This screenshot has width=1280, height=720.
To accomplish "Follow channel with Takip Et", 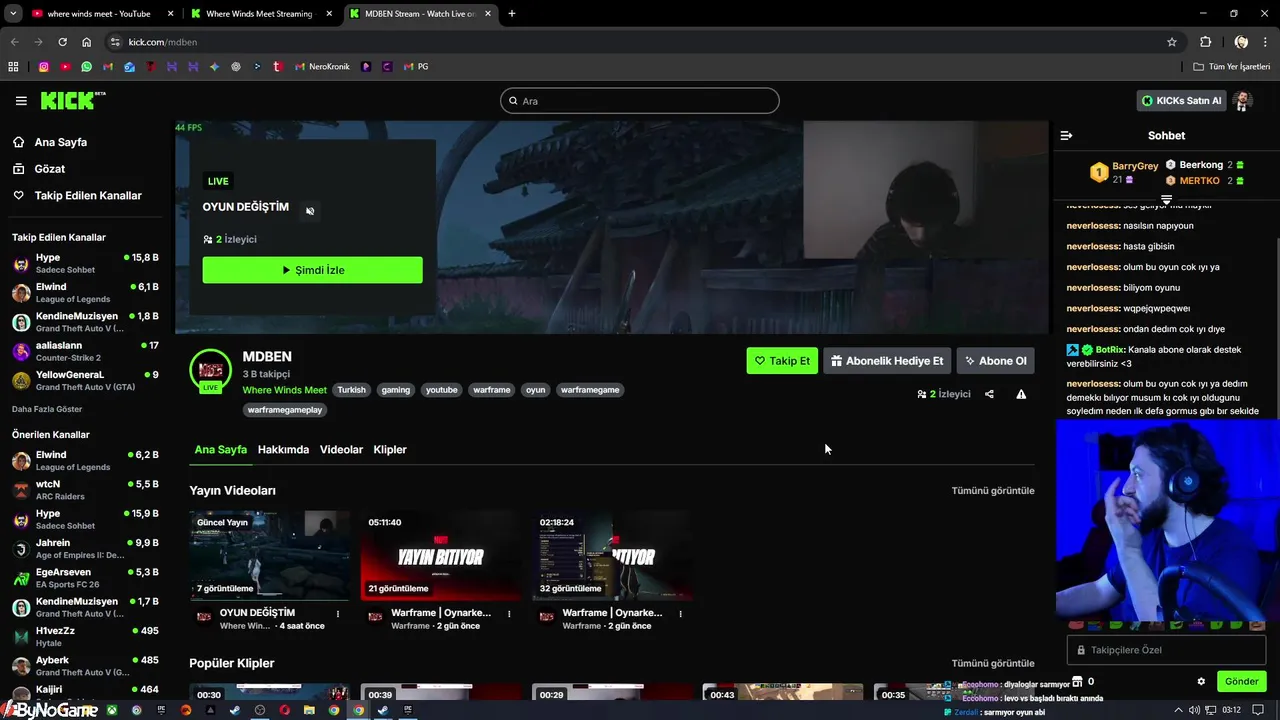I will click(782, 361).
